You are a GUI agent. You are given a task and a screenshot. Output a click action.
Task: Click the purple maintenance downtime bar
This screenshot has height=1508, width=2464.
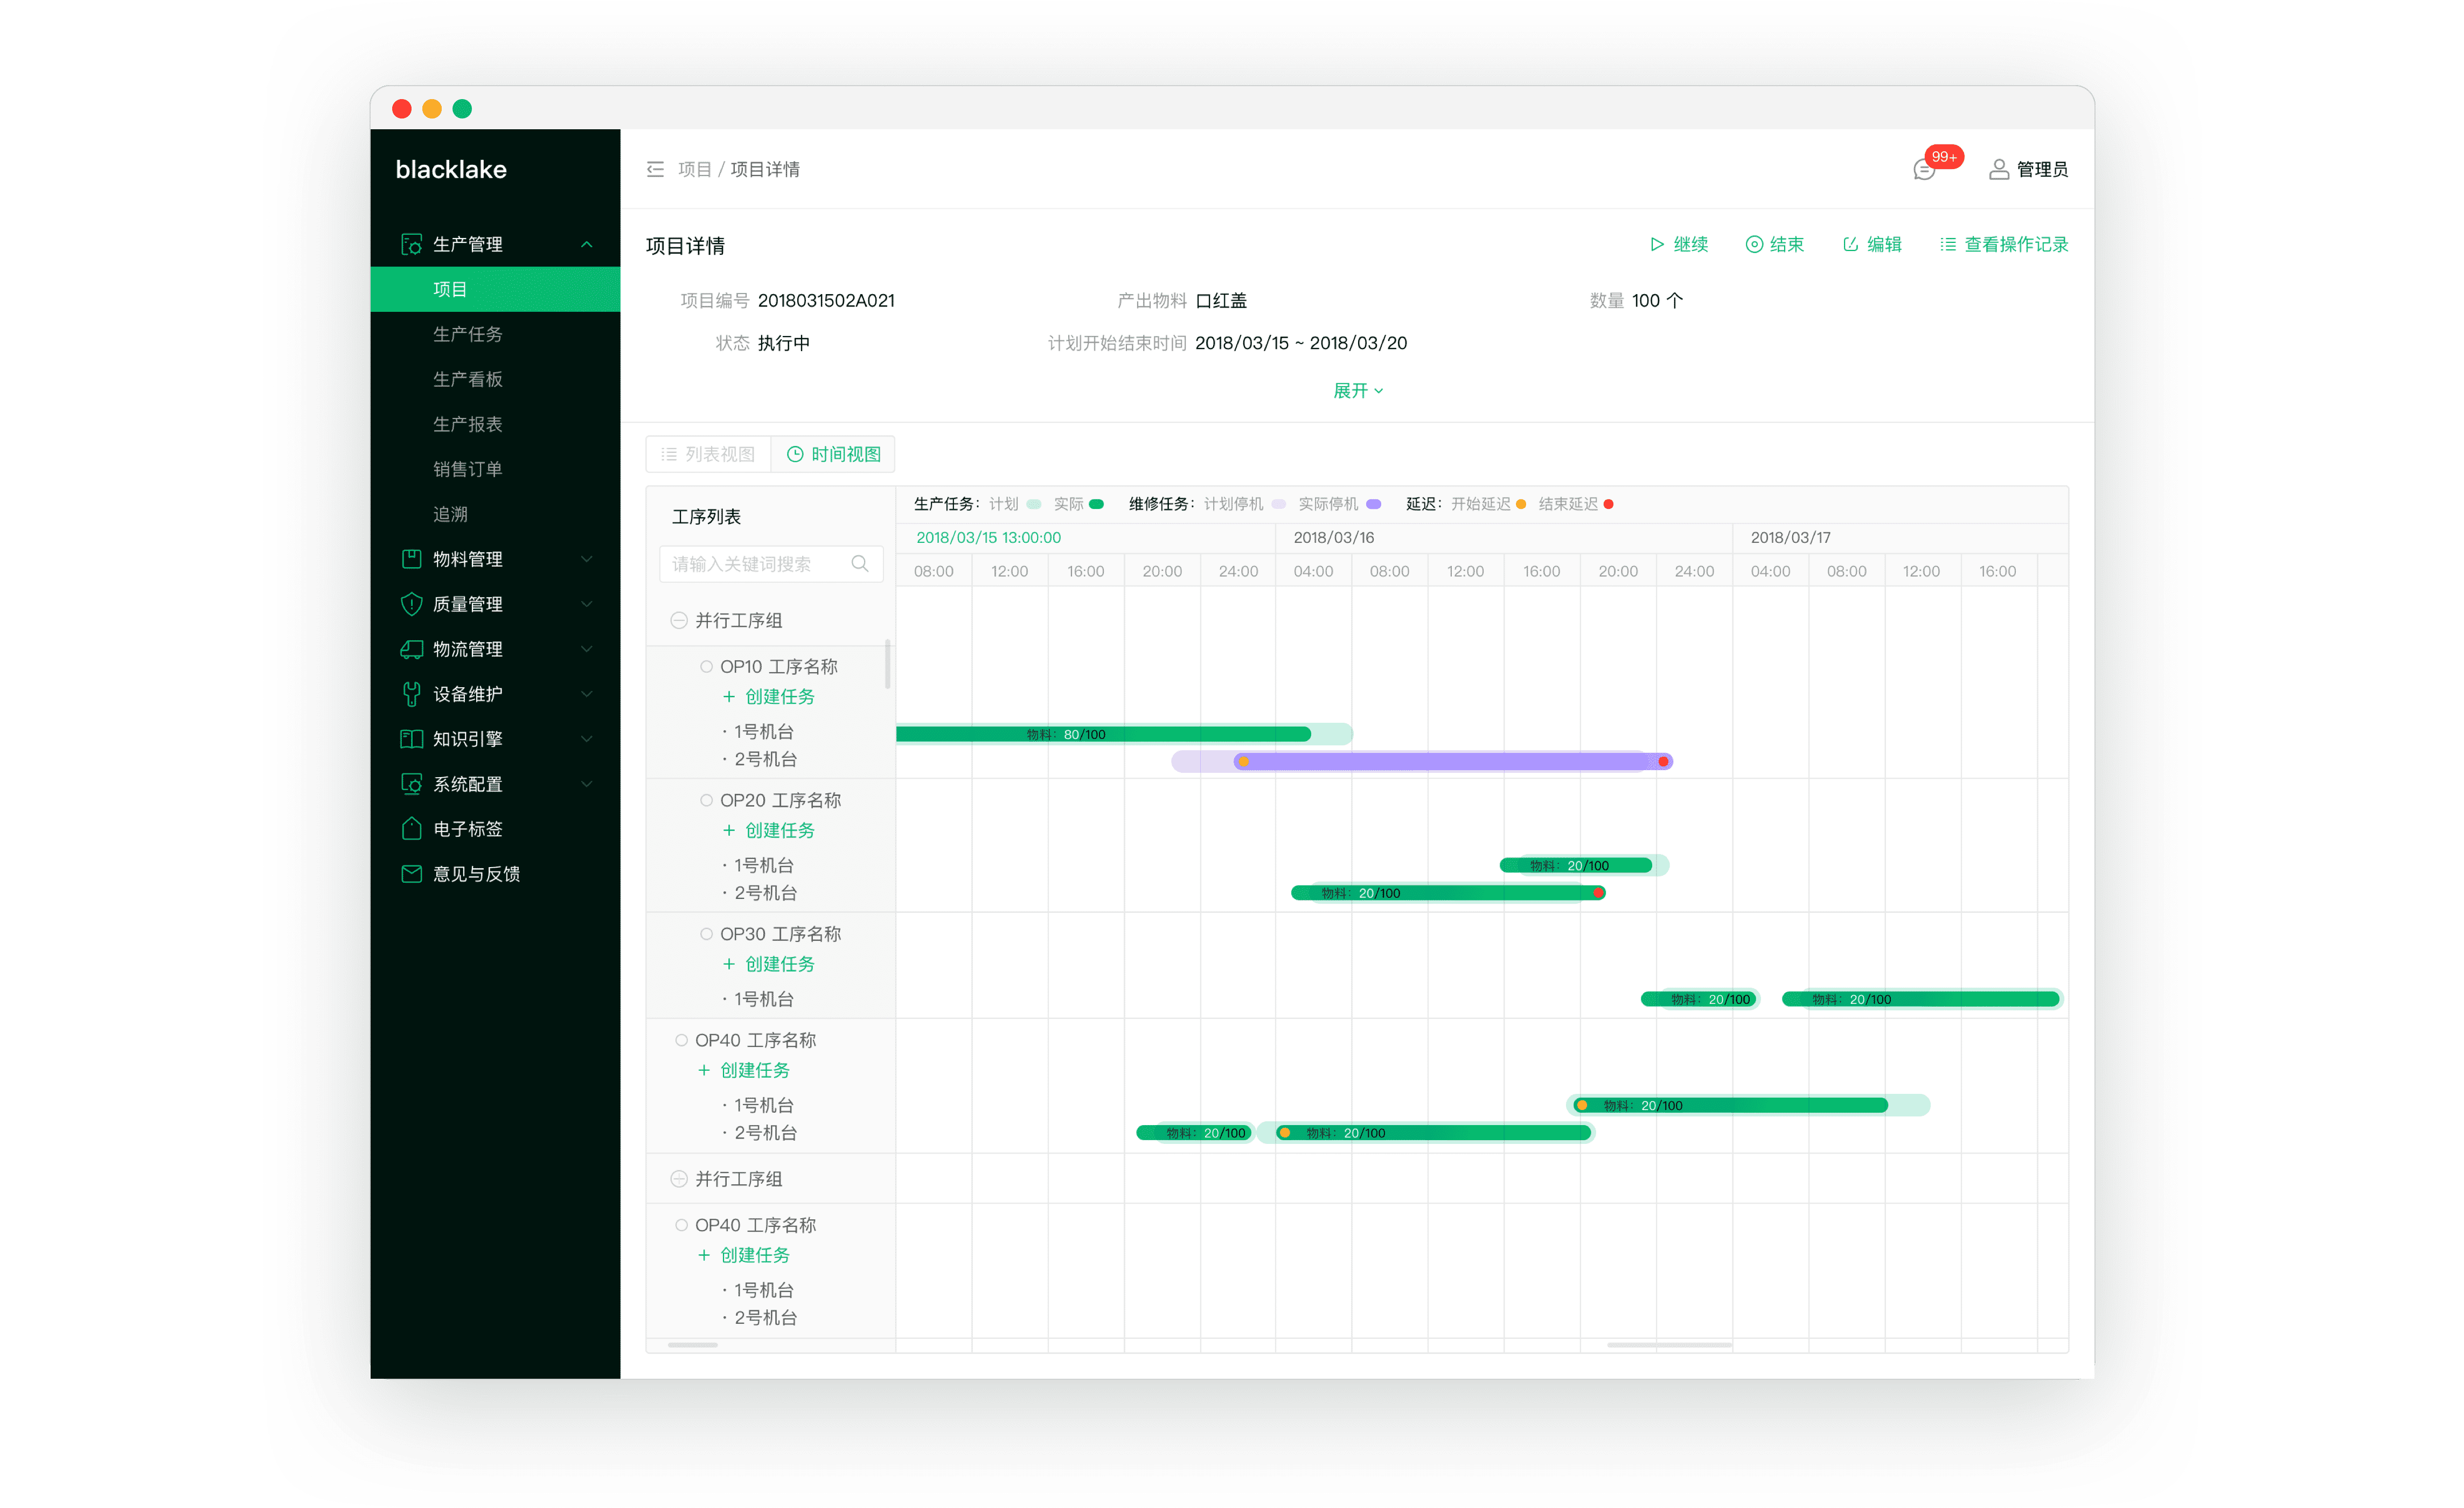tap(1450, 761)
